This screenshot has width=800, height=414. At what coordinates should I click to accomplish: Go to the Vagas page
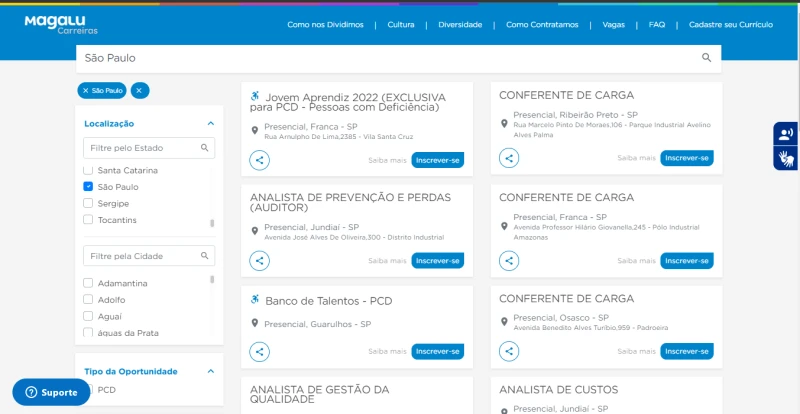point(613,25)
